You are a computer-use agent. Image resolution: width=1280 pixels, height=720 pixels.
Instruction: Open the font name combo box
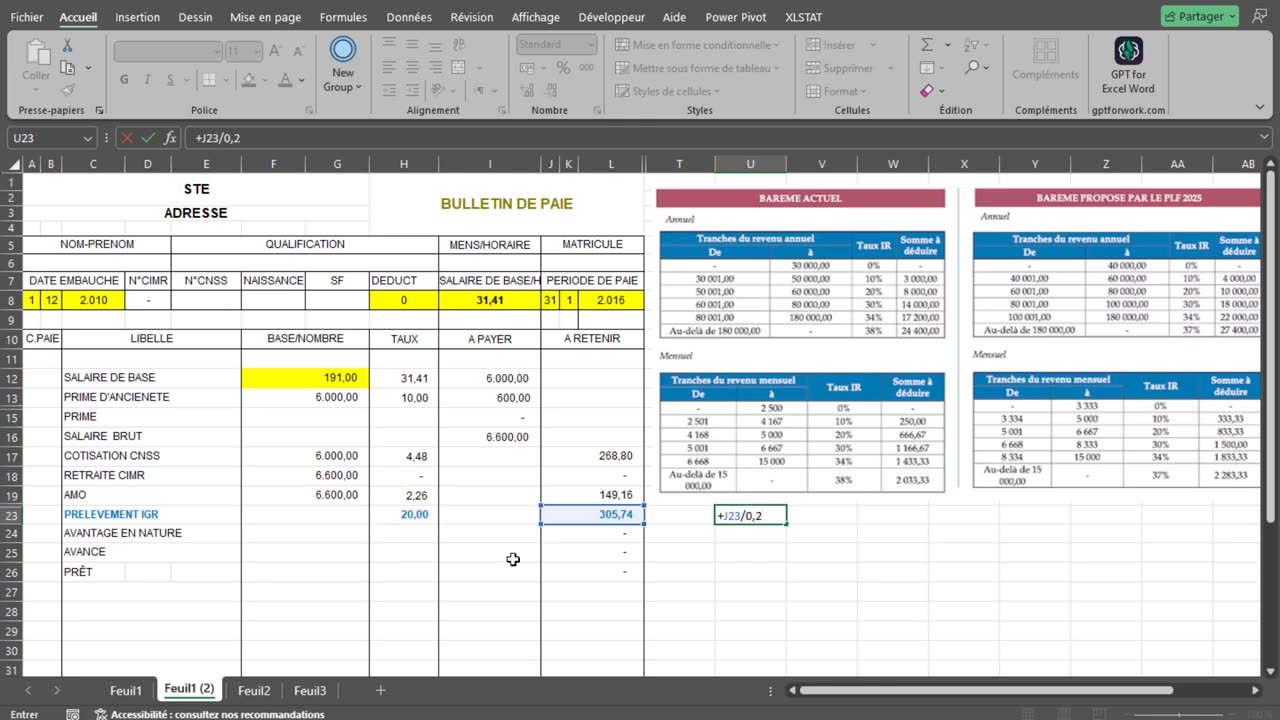click(x=168, y=51)
